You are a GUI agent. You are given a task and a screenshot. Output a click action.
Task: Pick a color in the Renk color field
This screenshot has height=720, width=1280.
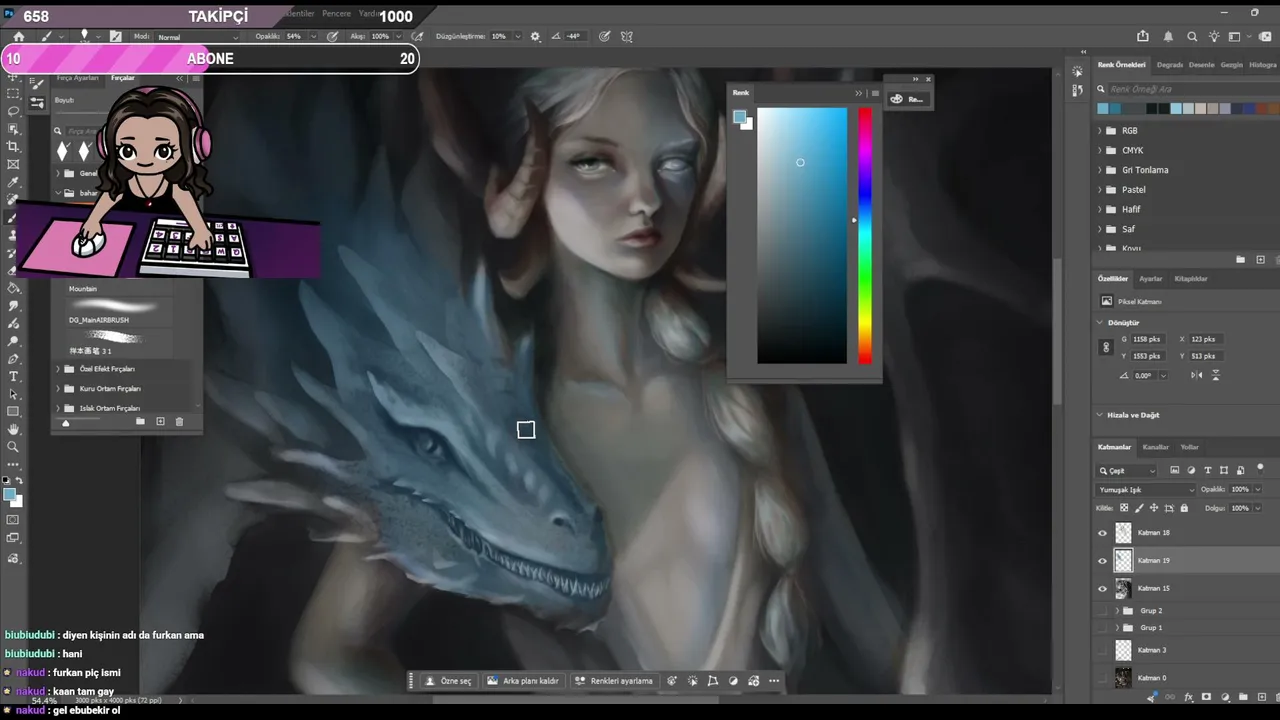tap(802, 236)
